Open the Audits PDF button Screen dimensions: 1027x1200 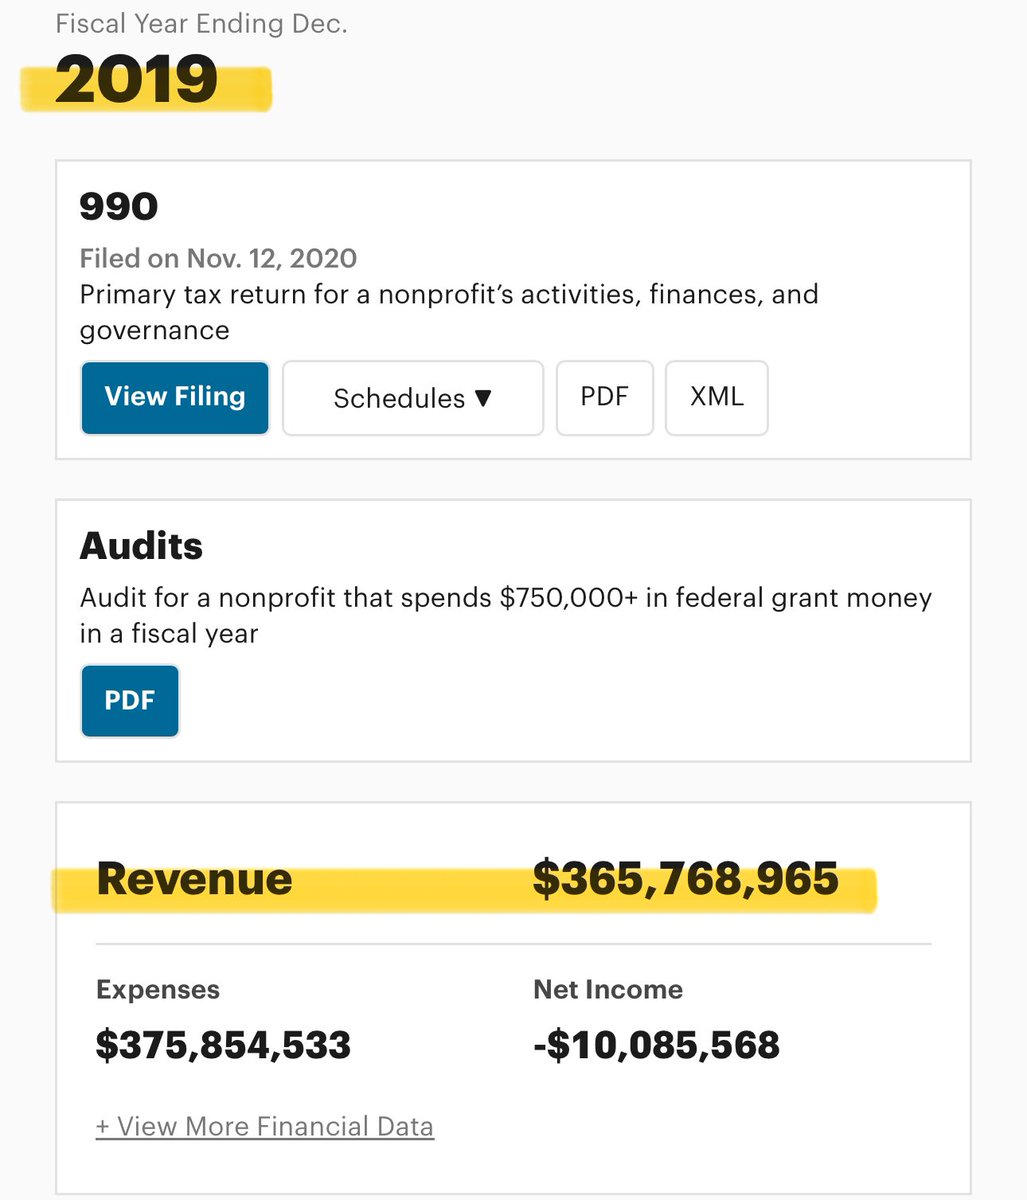tap(130, 700)
